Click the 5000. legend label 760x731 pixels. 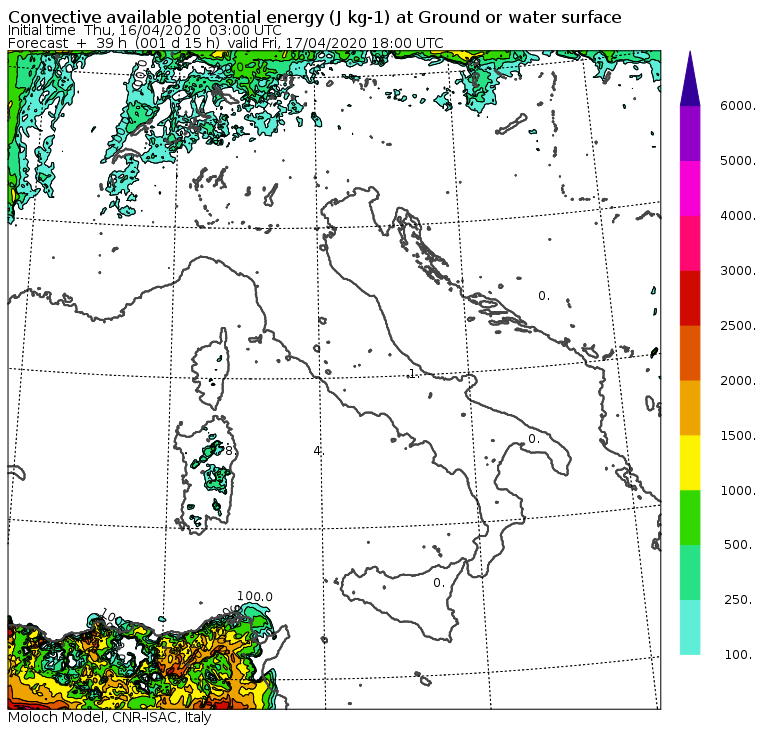pyautogui.click(x=737, y=160)
